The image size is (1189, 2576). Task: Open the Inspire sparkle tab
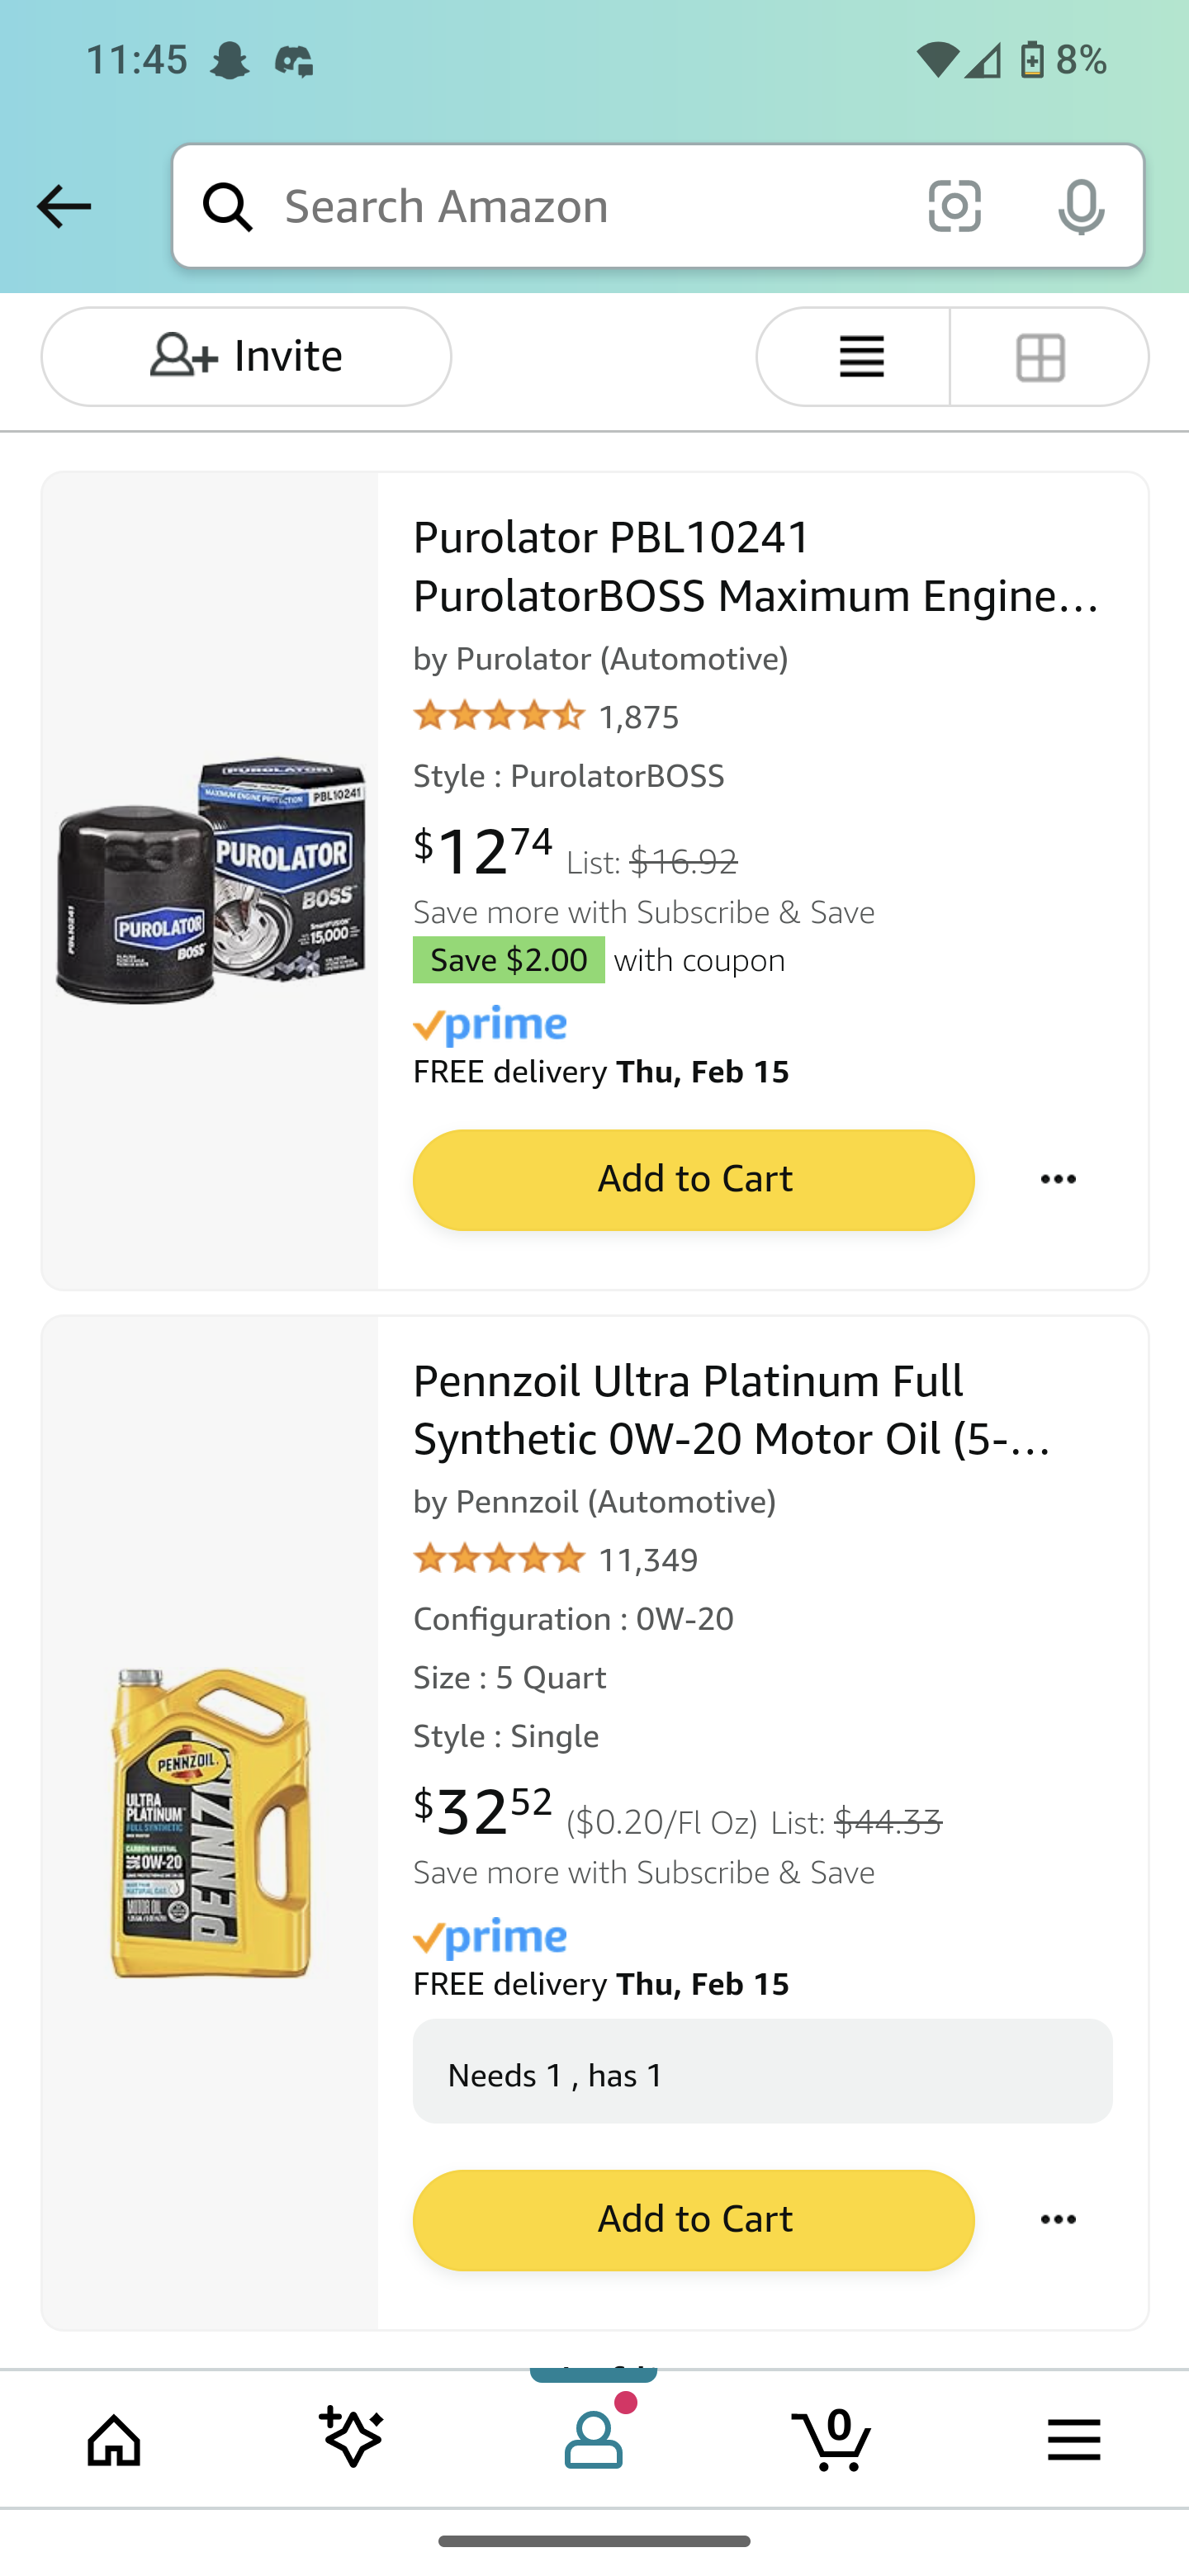coord(353,2438)
